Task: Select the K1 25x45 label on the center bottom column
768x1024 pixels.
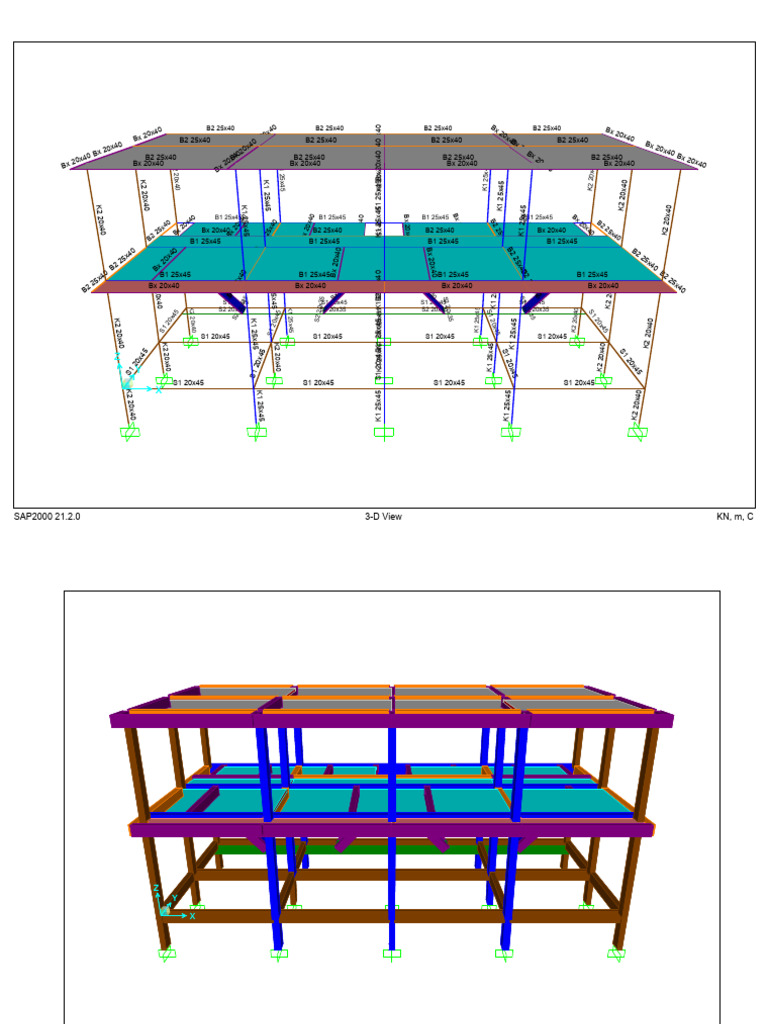Action: click(378, 405)
